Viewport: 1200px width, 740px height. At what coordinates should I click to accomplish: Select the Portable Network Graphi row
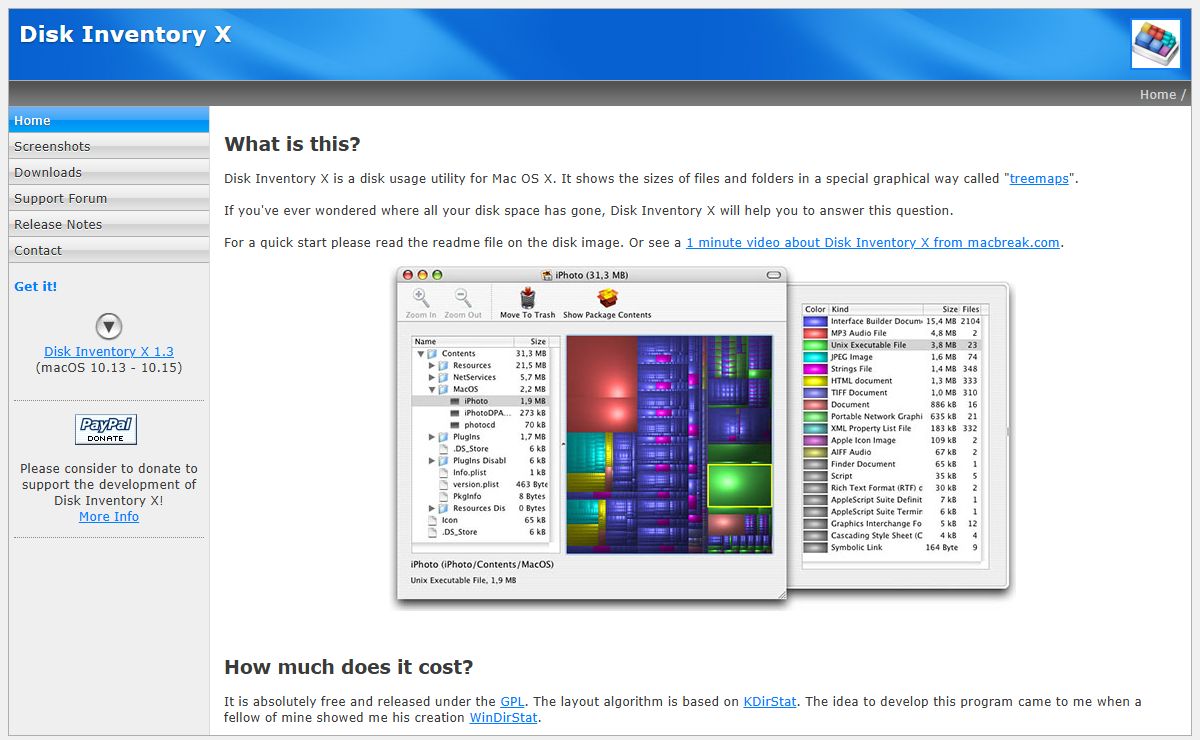[x=892, y=416]
